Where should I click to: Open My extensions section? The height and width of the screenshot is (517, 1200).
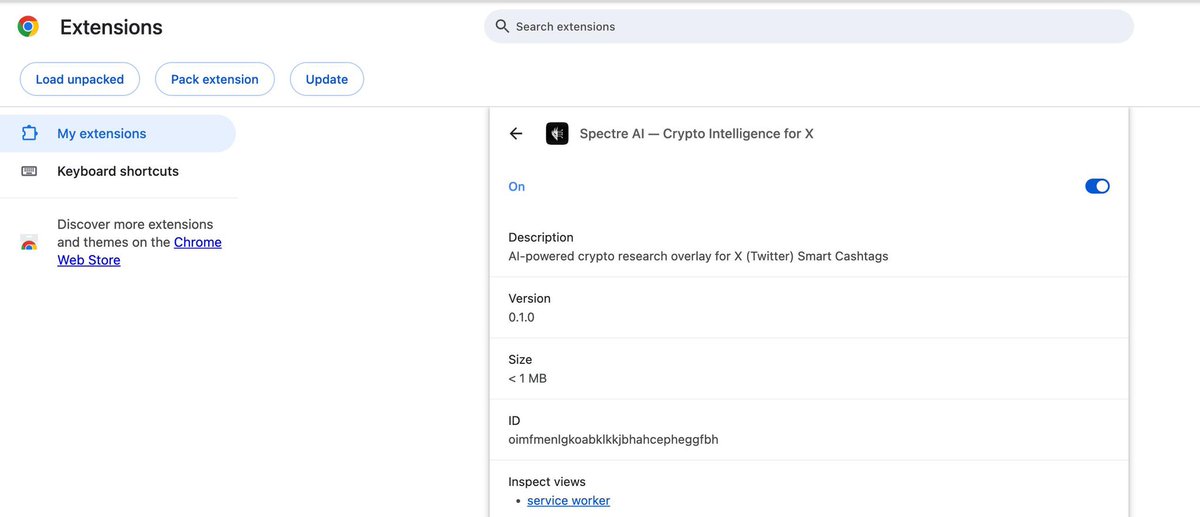(x=118, y=133)
